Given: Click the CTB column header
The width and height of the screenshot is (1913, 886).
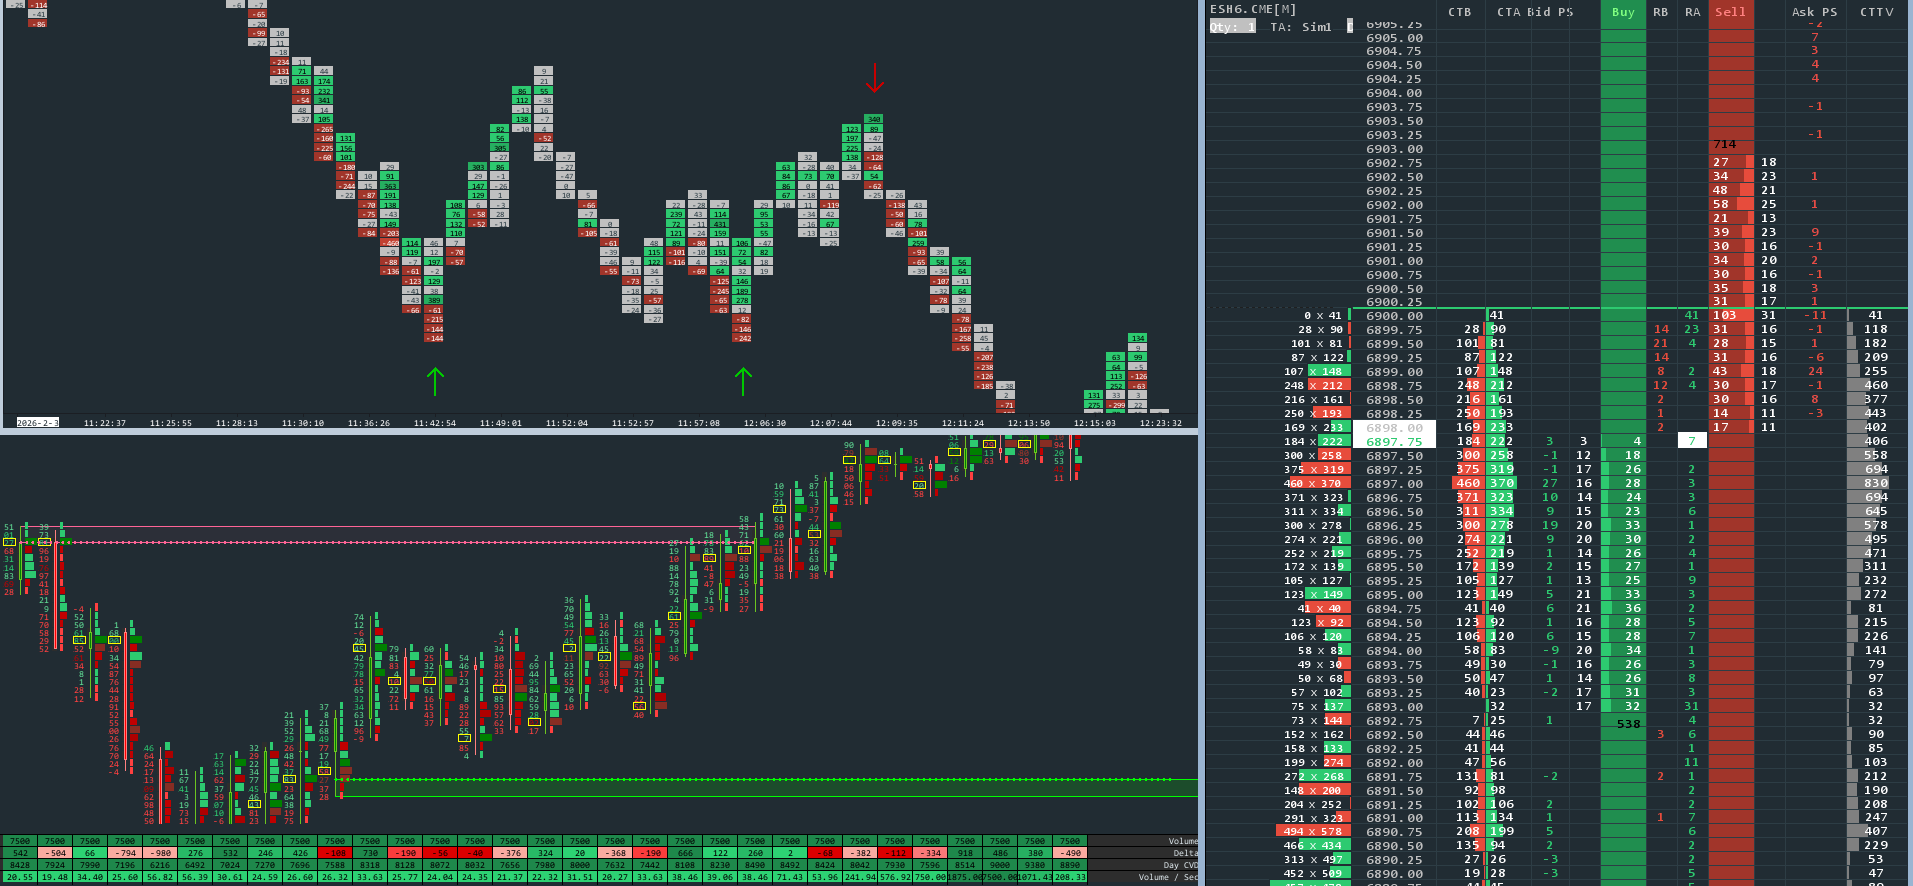Looking at the screenshot, I should pyautogui.click(x=1460, y=12).
